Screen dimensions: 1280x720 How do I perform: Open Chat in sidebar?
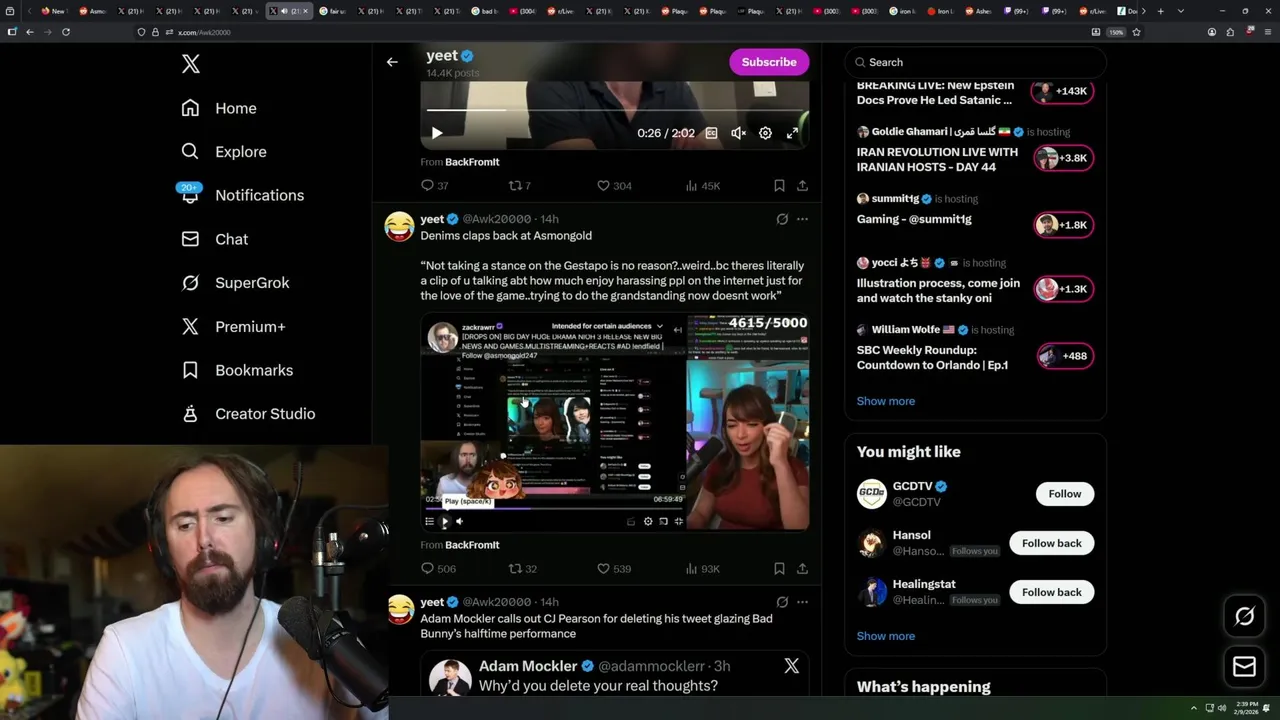[x=214, y=239]
